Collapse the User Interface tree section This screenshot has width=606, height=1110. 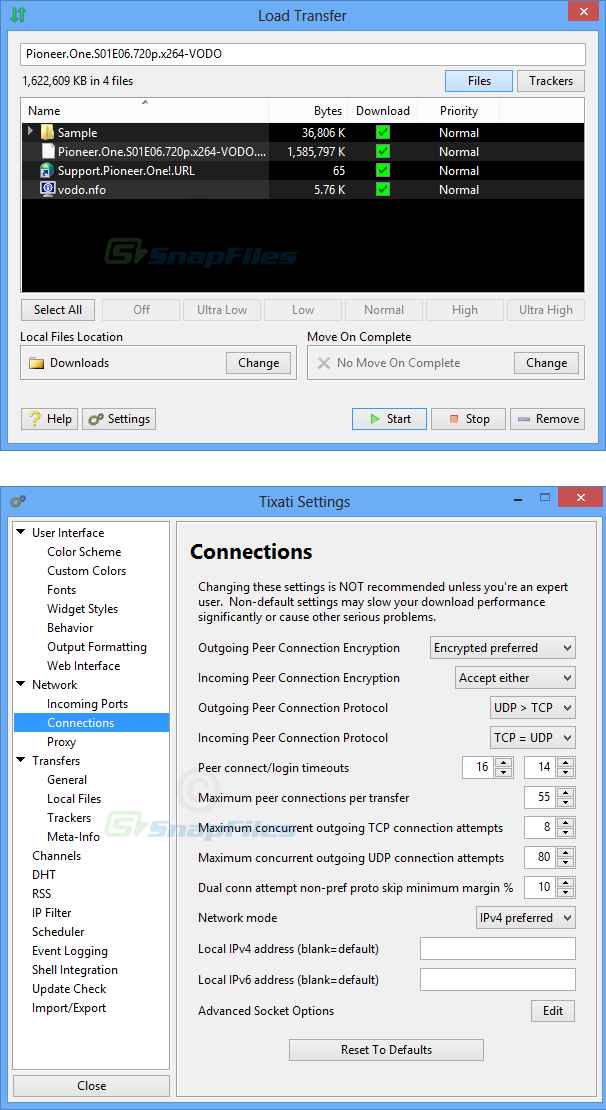pyautogui.click(x=21, y=532)
